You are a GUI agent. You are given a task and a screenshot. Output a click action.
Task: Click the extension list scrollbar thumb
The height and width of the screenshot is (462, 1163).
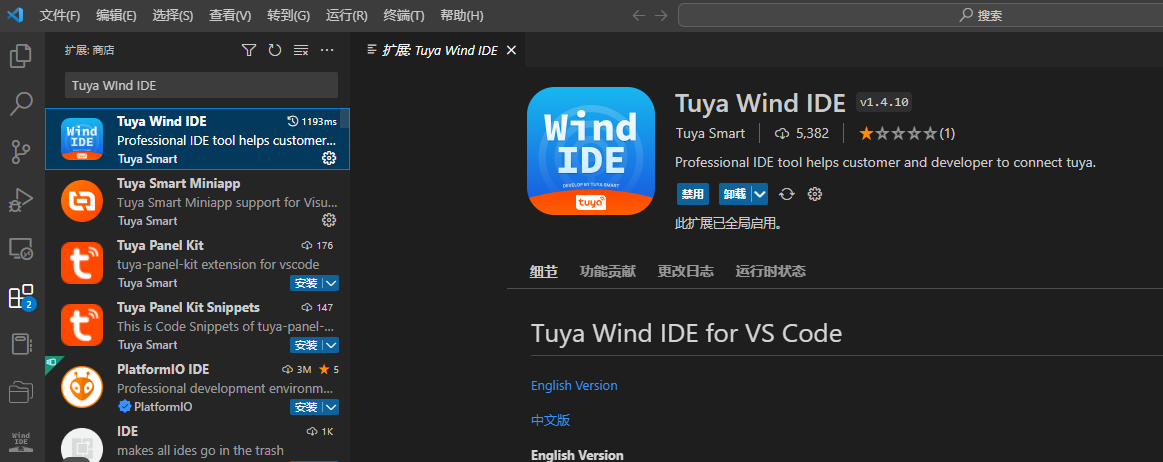click(345, 119)
